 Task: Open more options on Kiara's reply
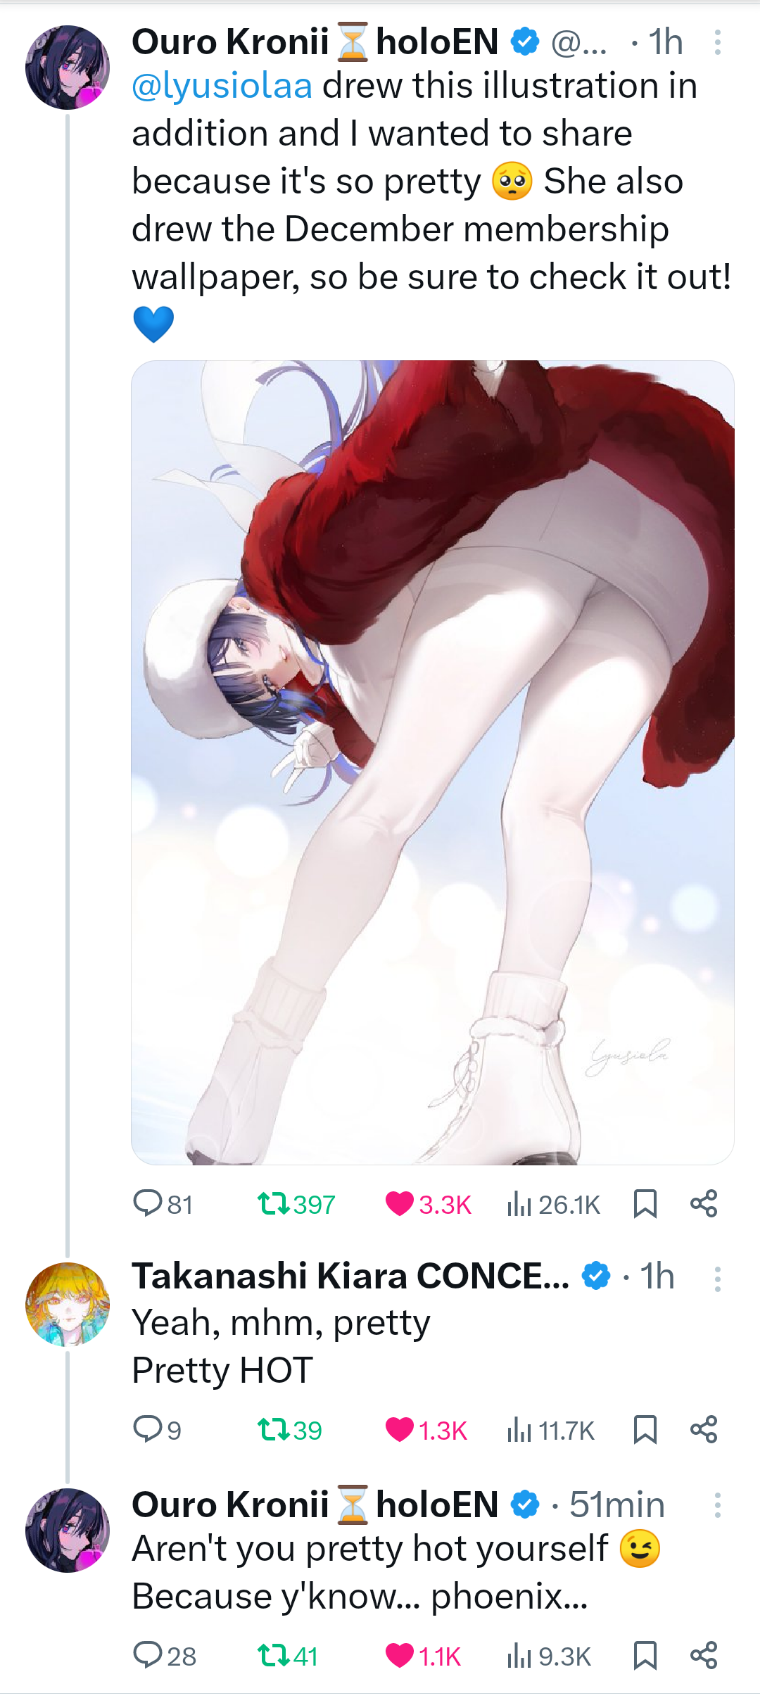tap(717, 1278)
